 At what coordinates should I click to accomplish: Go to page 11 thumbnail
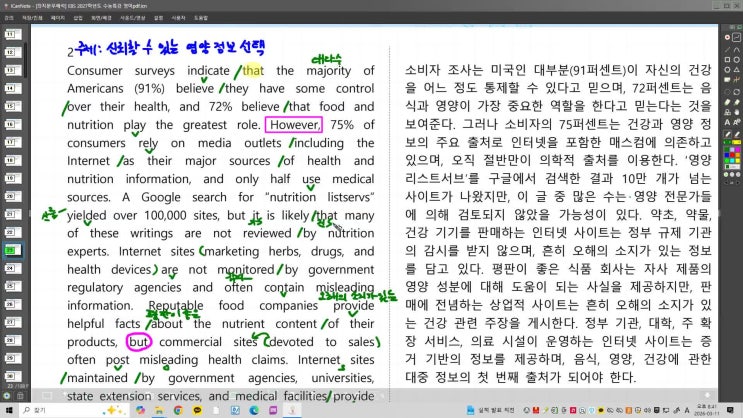point(13,34)
